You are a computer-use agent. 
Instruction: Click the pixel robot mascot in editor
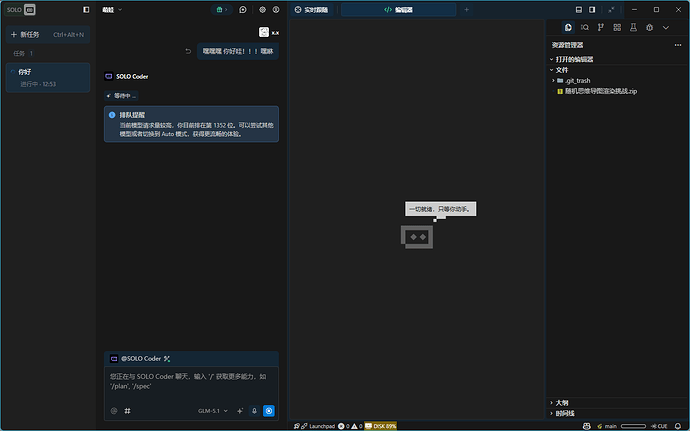[417, 237]
